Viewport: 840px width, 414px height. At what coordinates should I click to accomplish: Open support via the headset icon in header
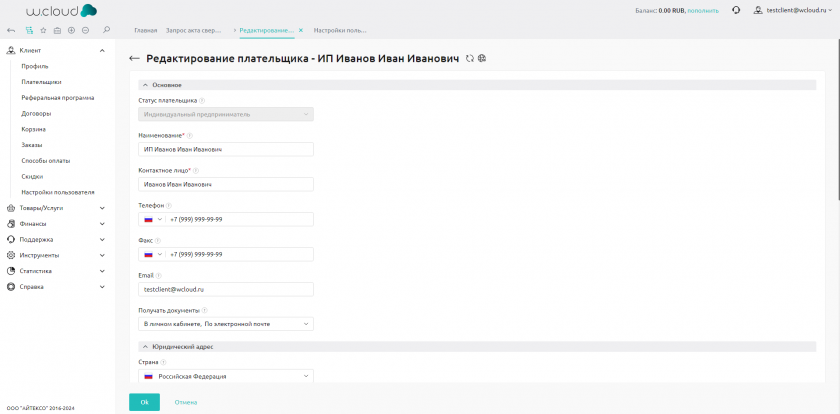click(736, 10)
